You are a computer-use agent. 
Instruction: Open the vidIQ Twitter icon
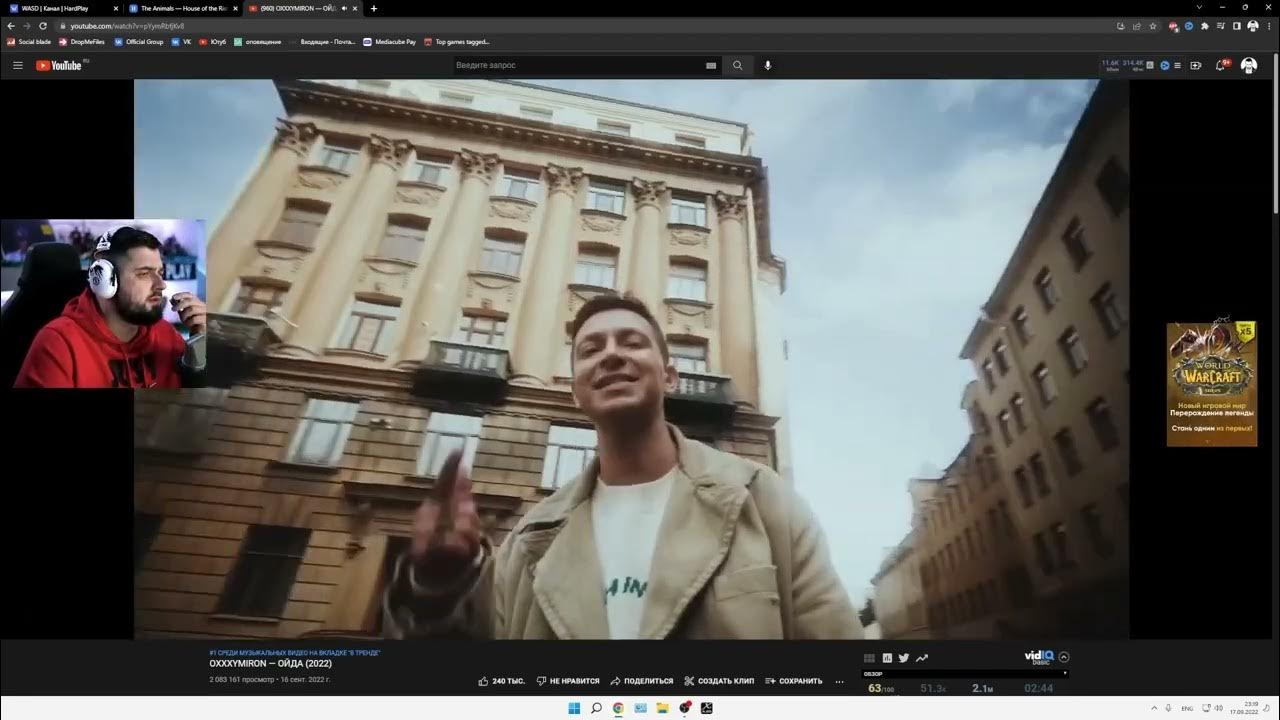pos(904,658)
